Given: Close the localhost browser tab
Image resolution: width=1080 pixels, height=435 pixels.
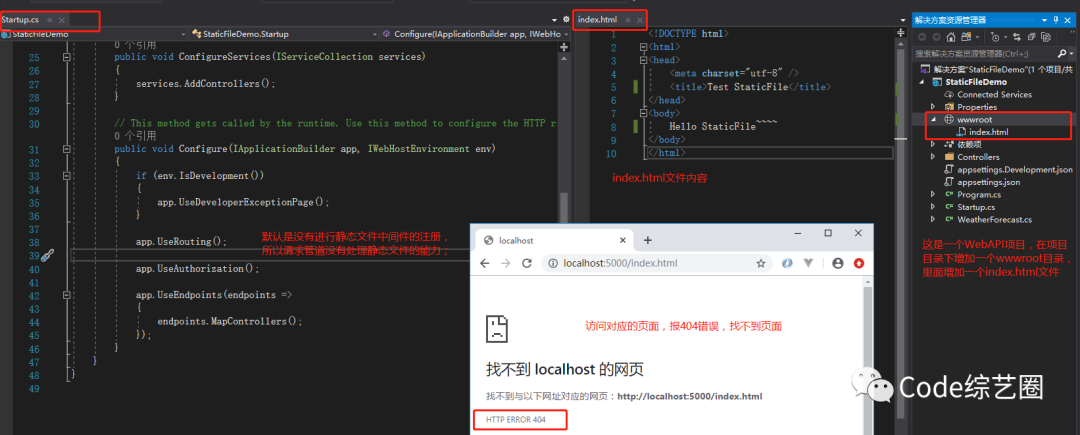Looking at the screenshot, I should tap(623, 240).
